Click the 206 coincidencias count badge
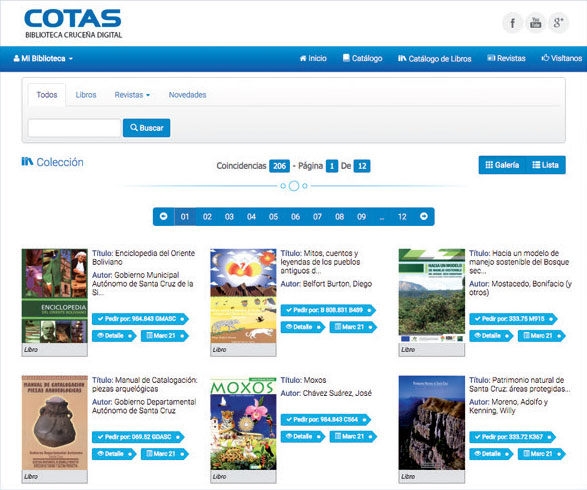Screen dimensions: 587x490 point(279,166)
